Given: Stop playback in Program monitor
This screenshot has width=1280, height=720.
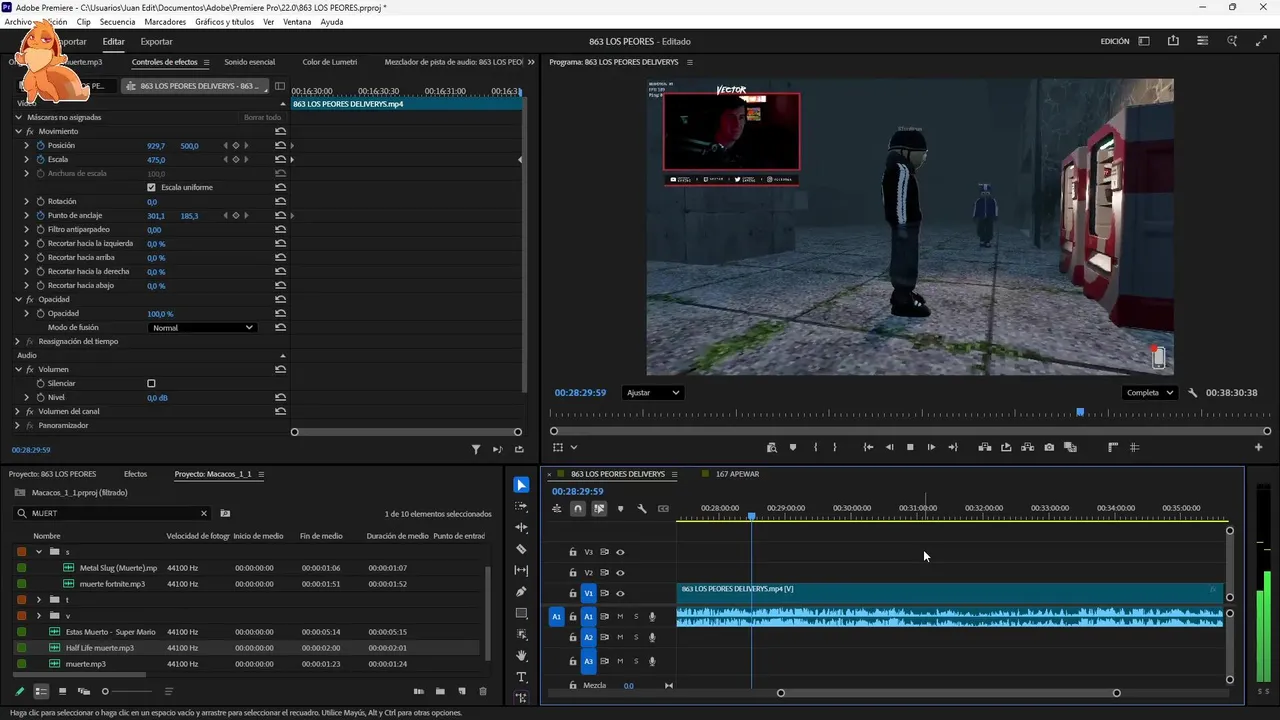Looking at the screenshot, I should (x=910, y=447).
